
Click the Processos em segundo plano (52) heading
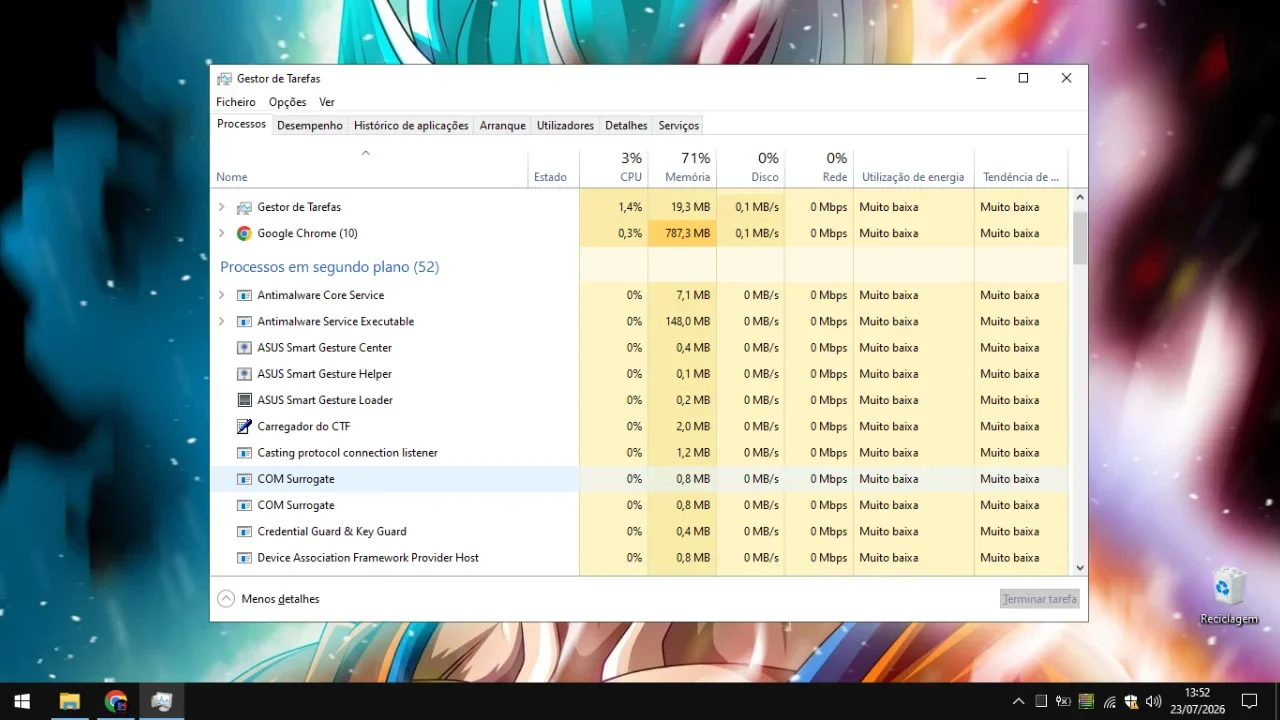329,267
